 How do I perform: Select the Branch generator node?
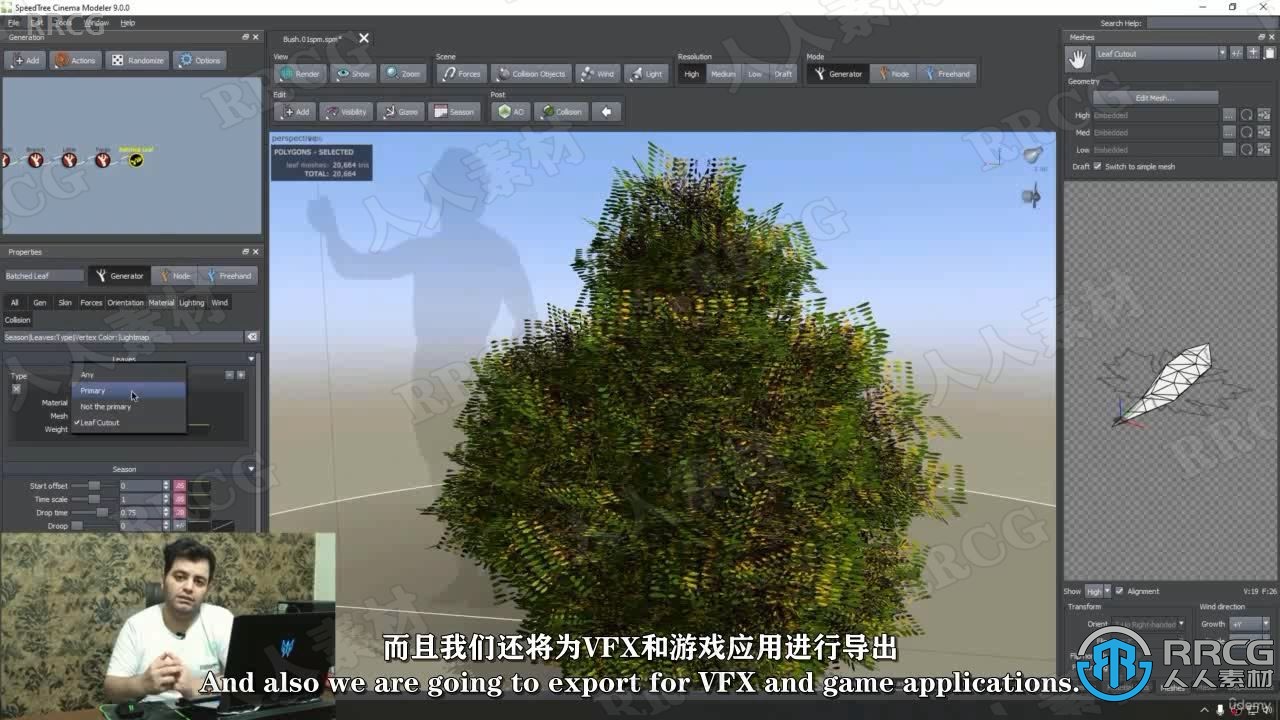[36, 159]
